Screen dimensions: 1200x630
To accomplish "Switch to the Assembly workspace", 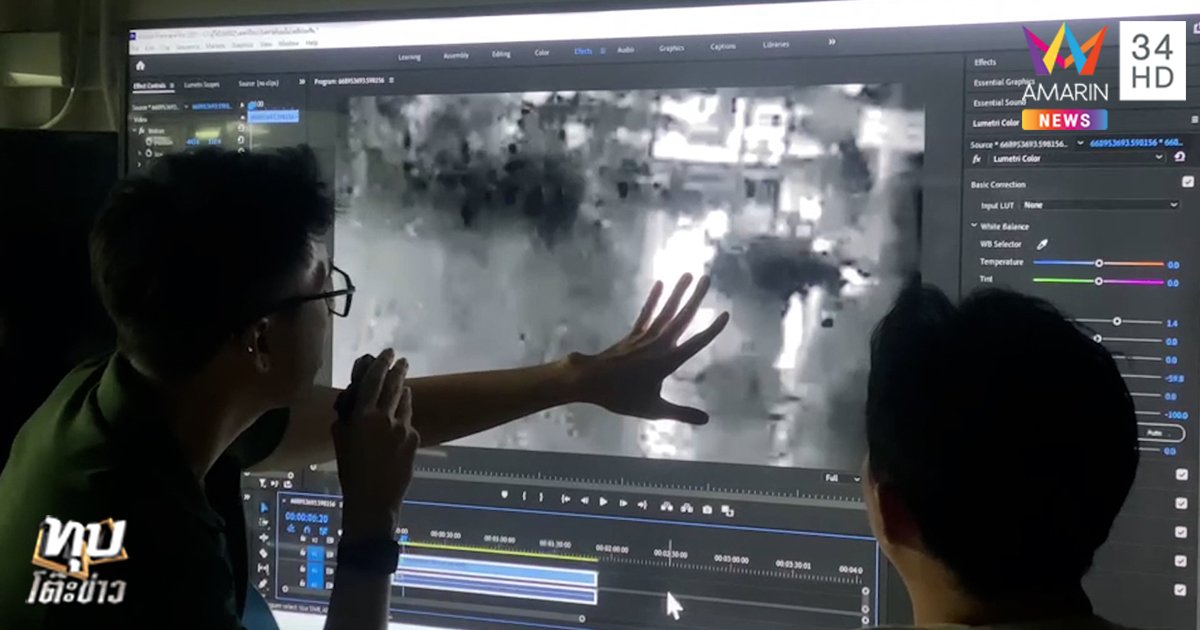I will point(456,55).
